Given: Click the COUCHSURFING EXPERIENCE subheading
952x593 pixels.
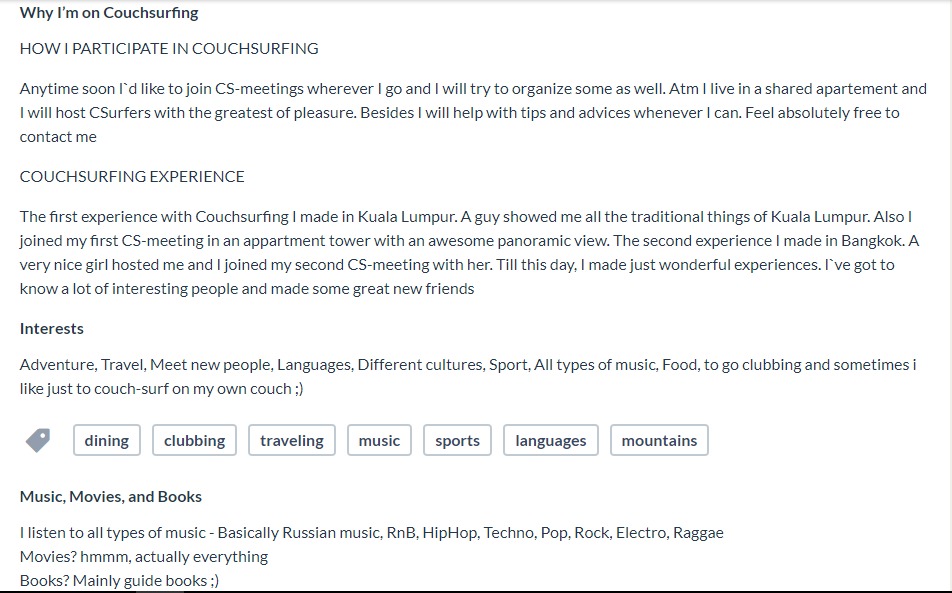Looking at the screenshot, I should pyautogui.click(x=132, y=177).
